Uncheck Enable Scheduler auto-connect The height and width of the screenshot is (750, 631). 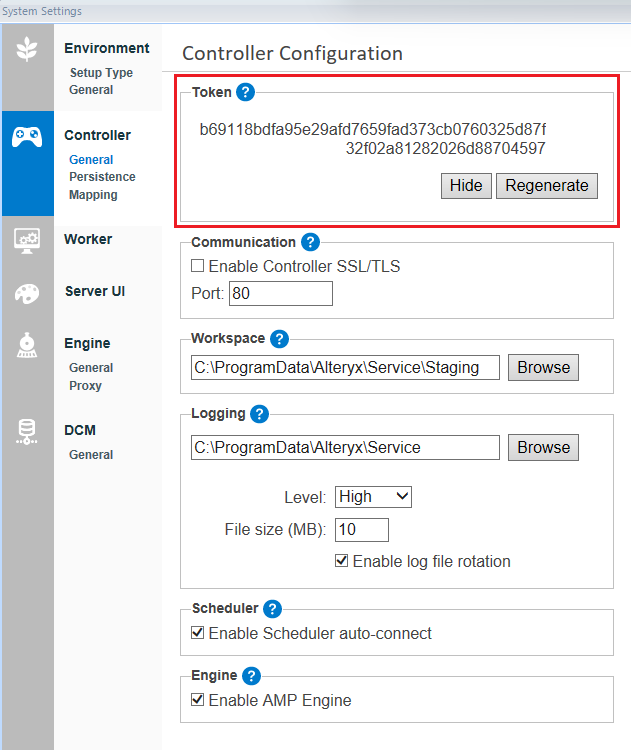click(x=198, y=633)
